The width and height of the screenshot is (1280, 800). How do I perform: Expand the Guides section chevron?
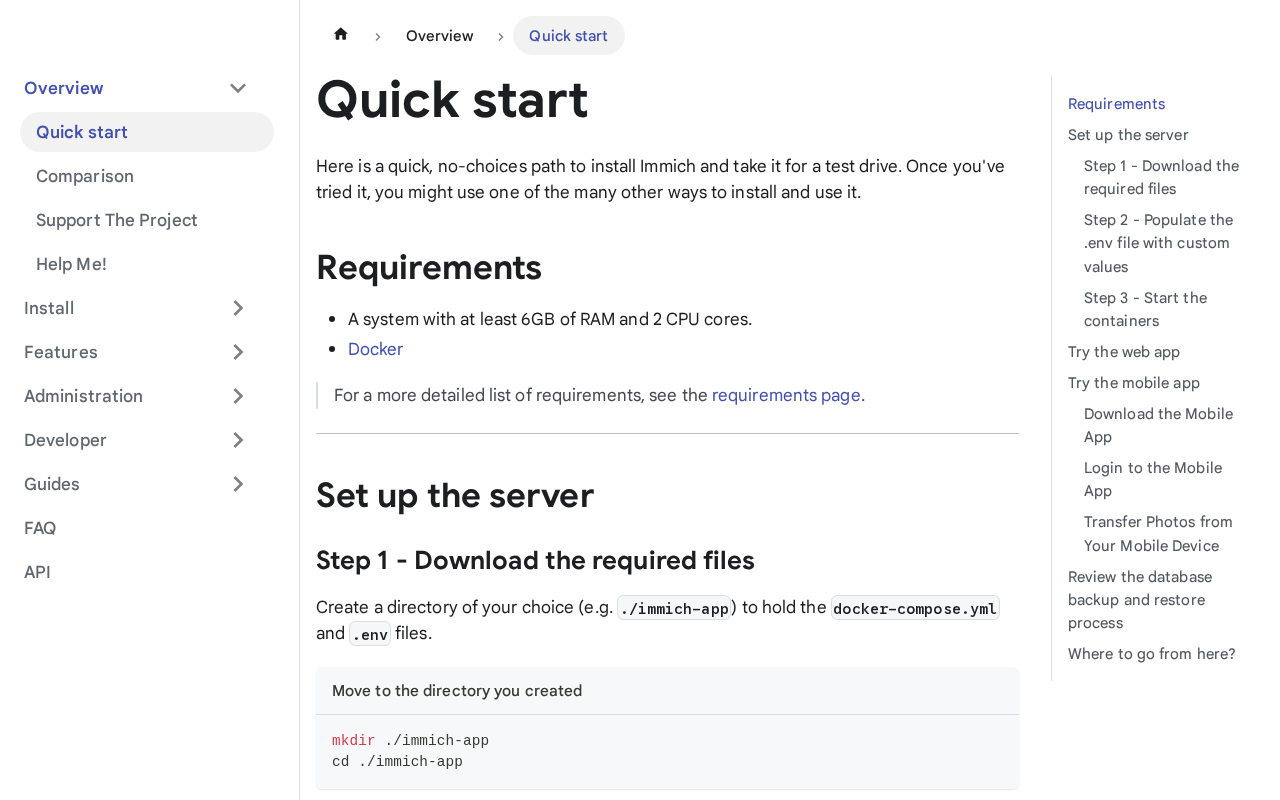(238, 484)
